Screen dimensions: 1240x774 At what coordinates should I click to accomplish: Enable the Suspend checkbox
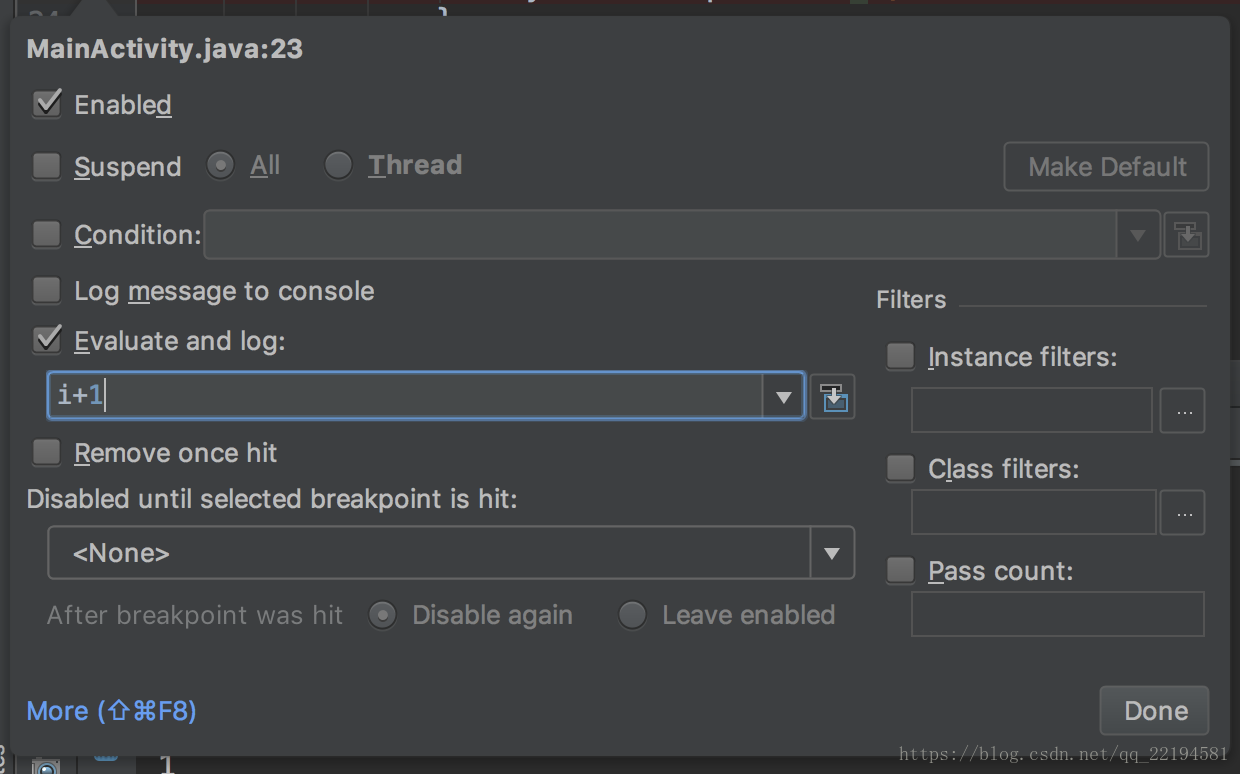coord(47,166)
